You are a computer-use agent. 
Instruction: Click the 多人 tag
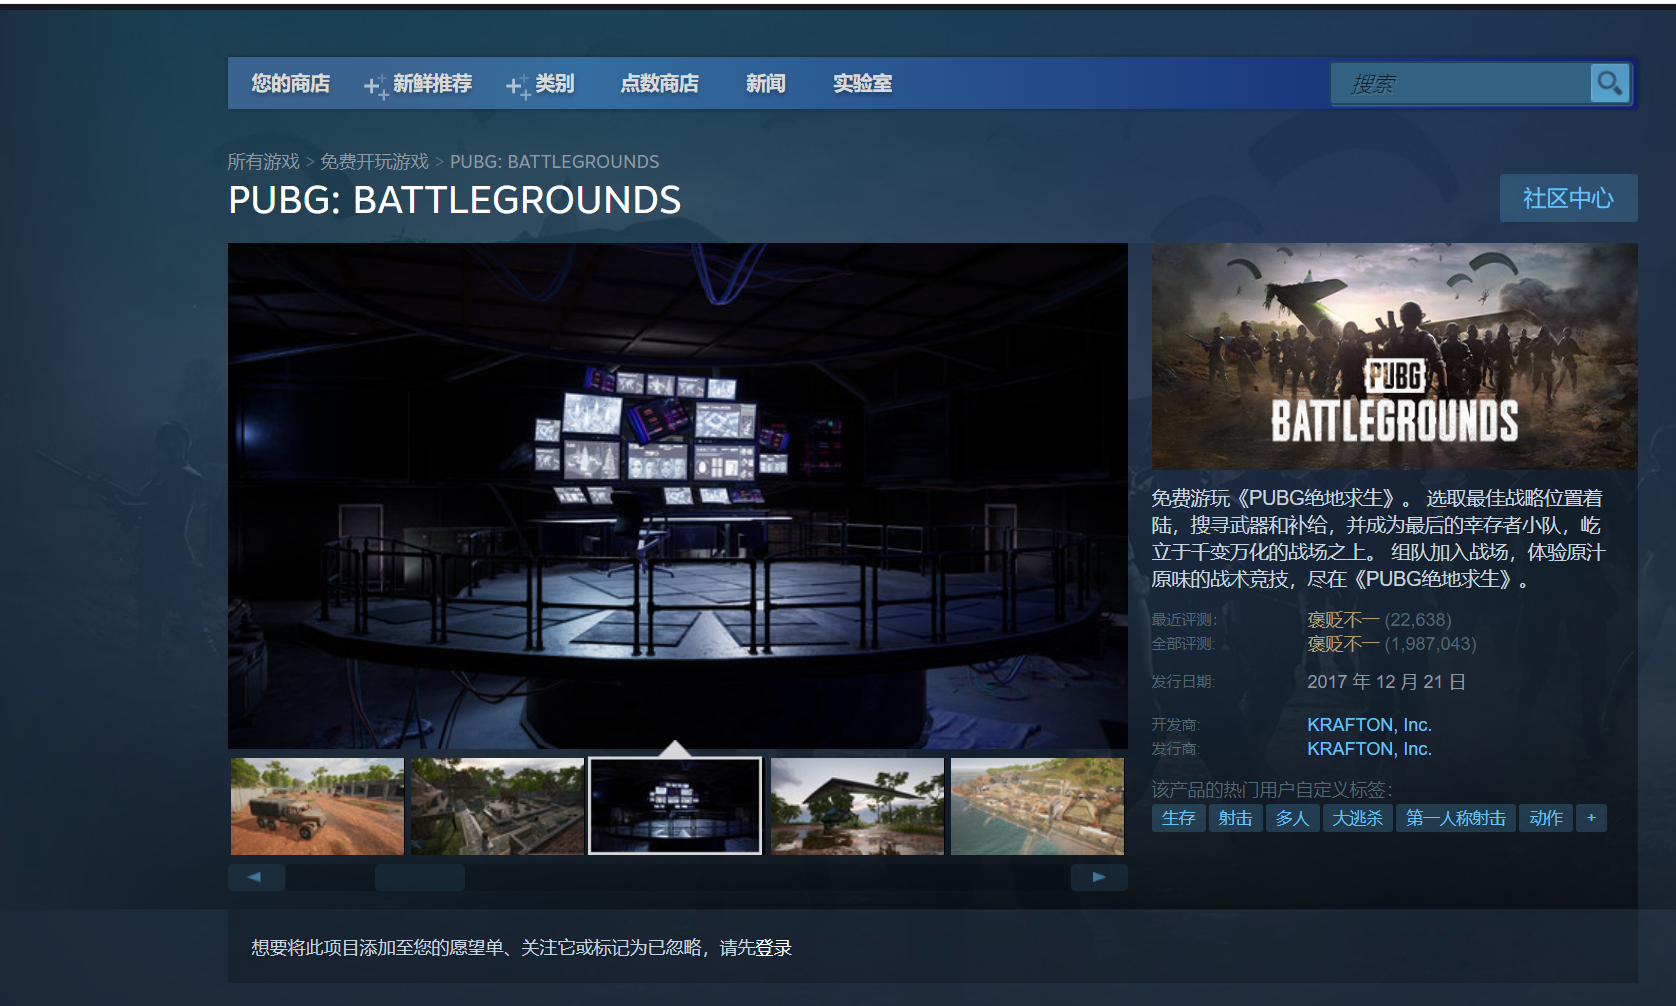tap(1292, 818)
